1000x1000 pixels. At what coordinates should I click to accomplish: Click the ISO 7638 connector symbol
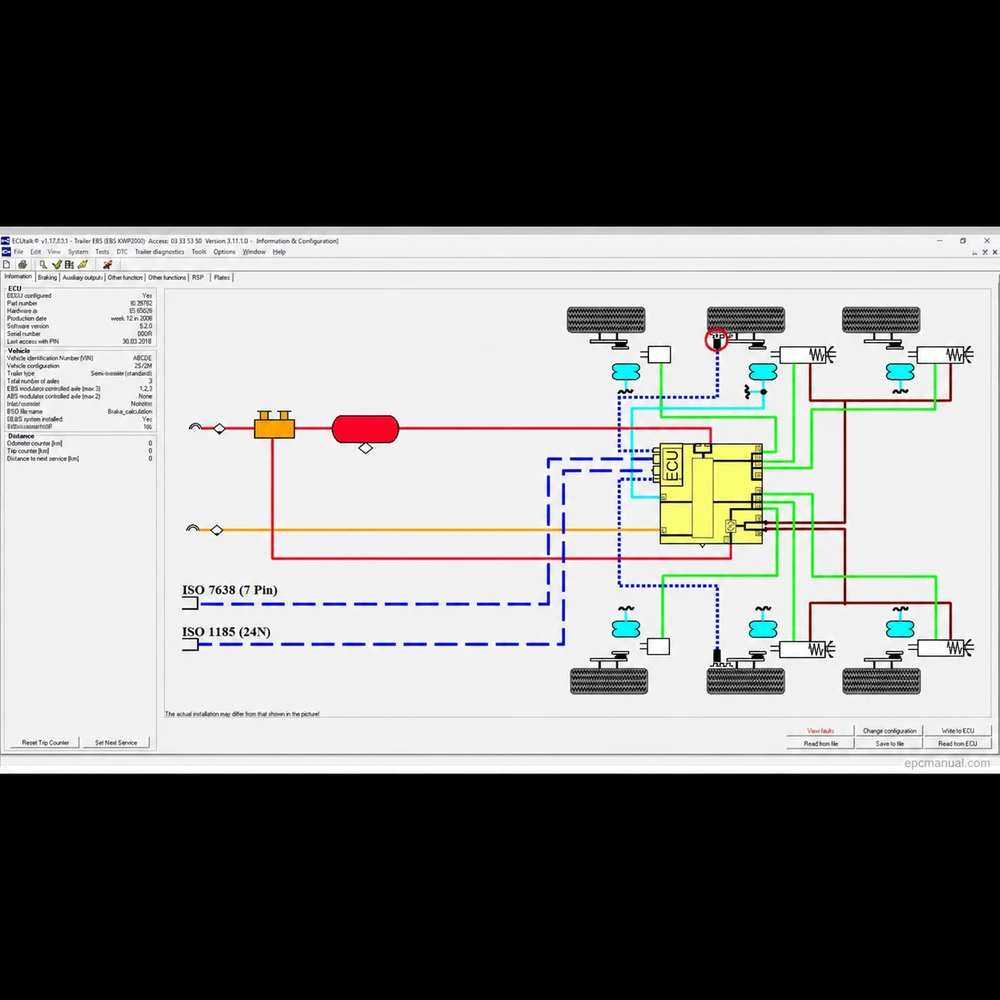[190, 603]
